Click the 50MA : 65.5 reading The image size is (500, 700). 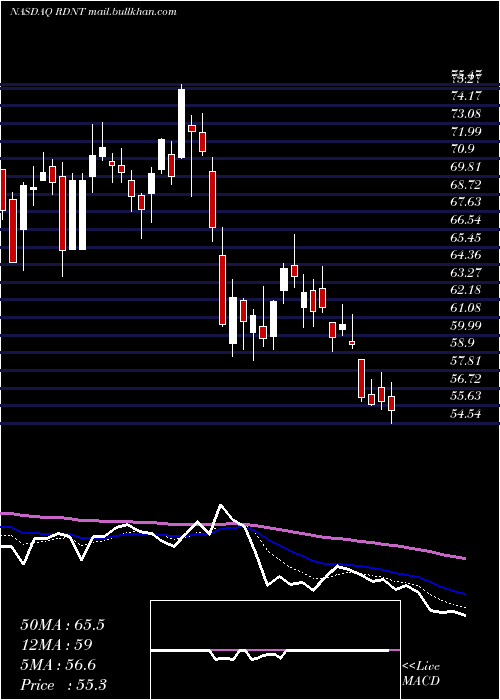click(x=62, y=625)
